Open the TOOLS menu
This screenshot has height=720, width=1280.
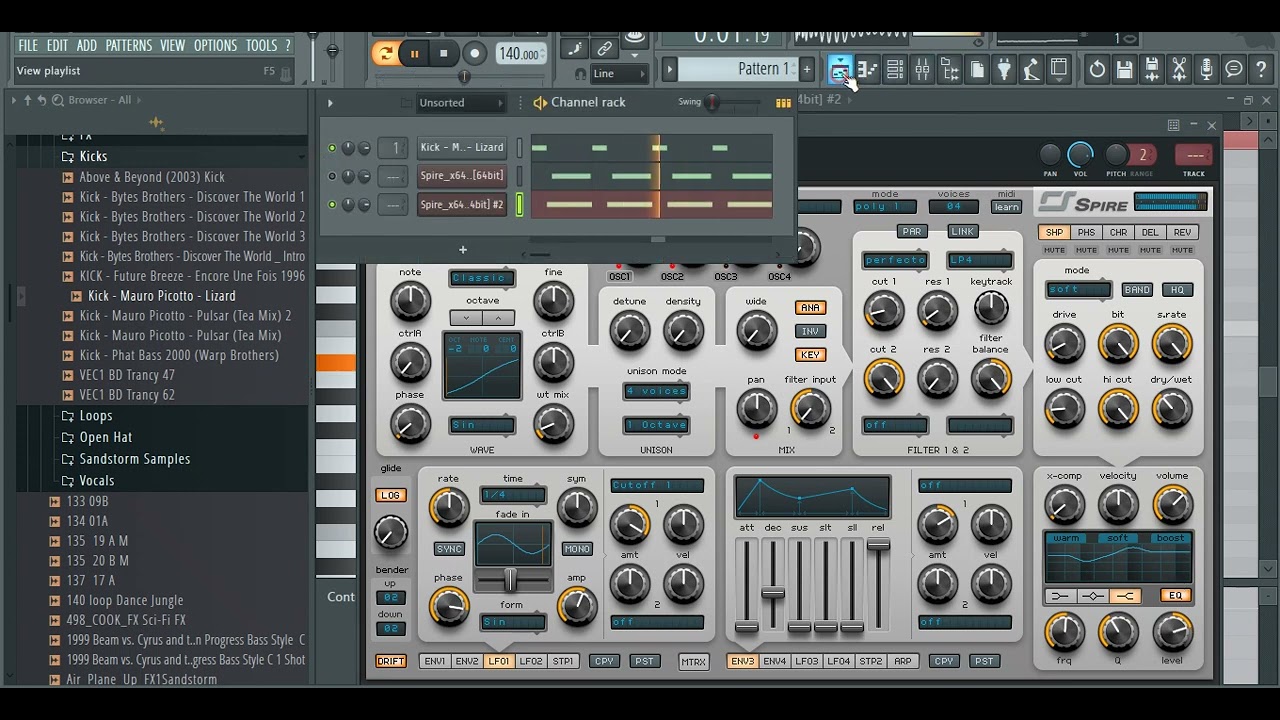[x=261, y=45]
